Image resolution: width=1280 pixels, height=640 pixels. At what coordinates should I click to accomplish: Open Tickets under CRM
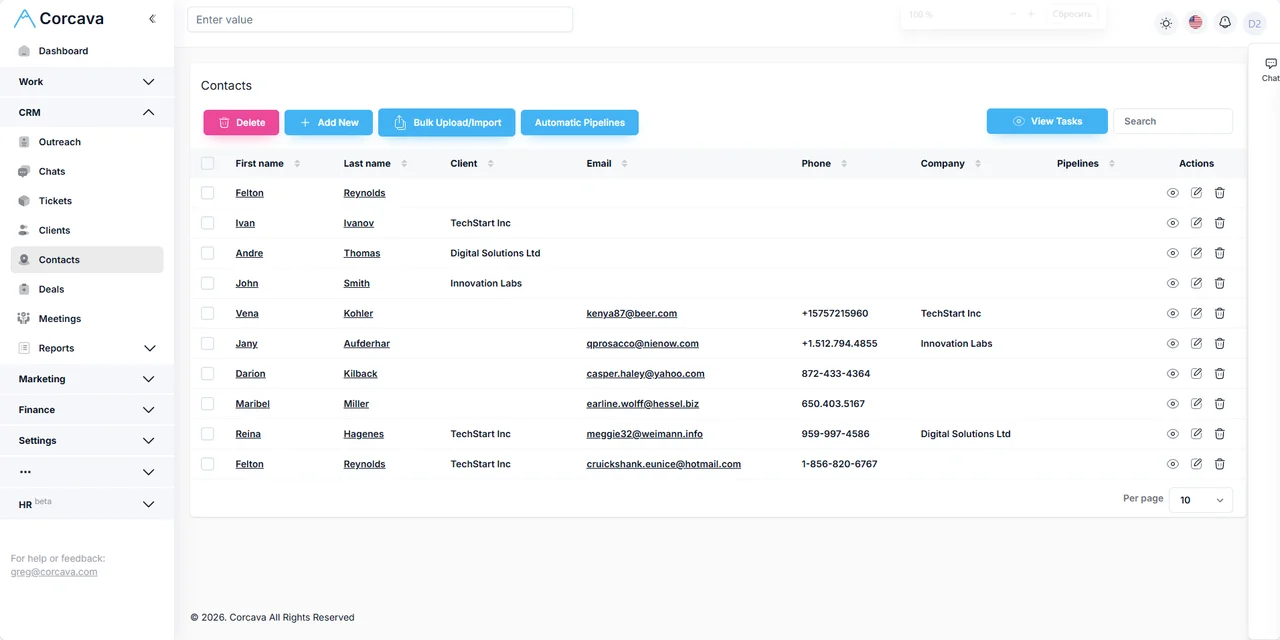point(87,201)
